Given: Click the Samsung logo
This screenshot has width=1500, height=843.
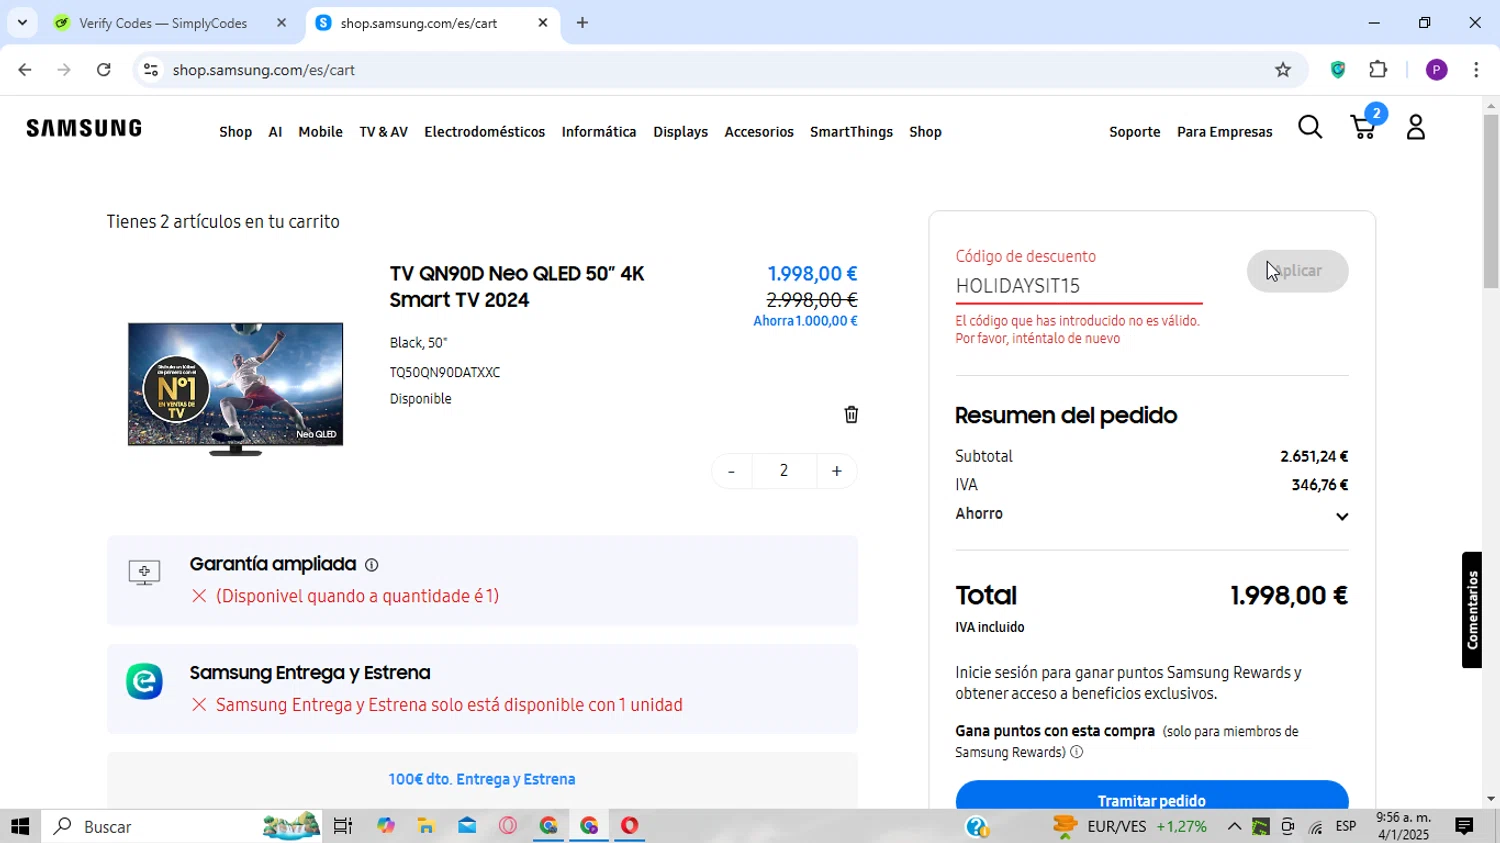Looking at the screenshot, I should click(84, 128).
